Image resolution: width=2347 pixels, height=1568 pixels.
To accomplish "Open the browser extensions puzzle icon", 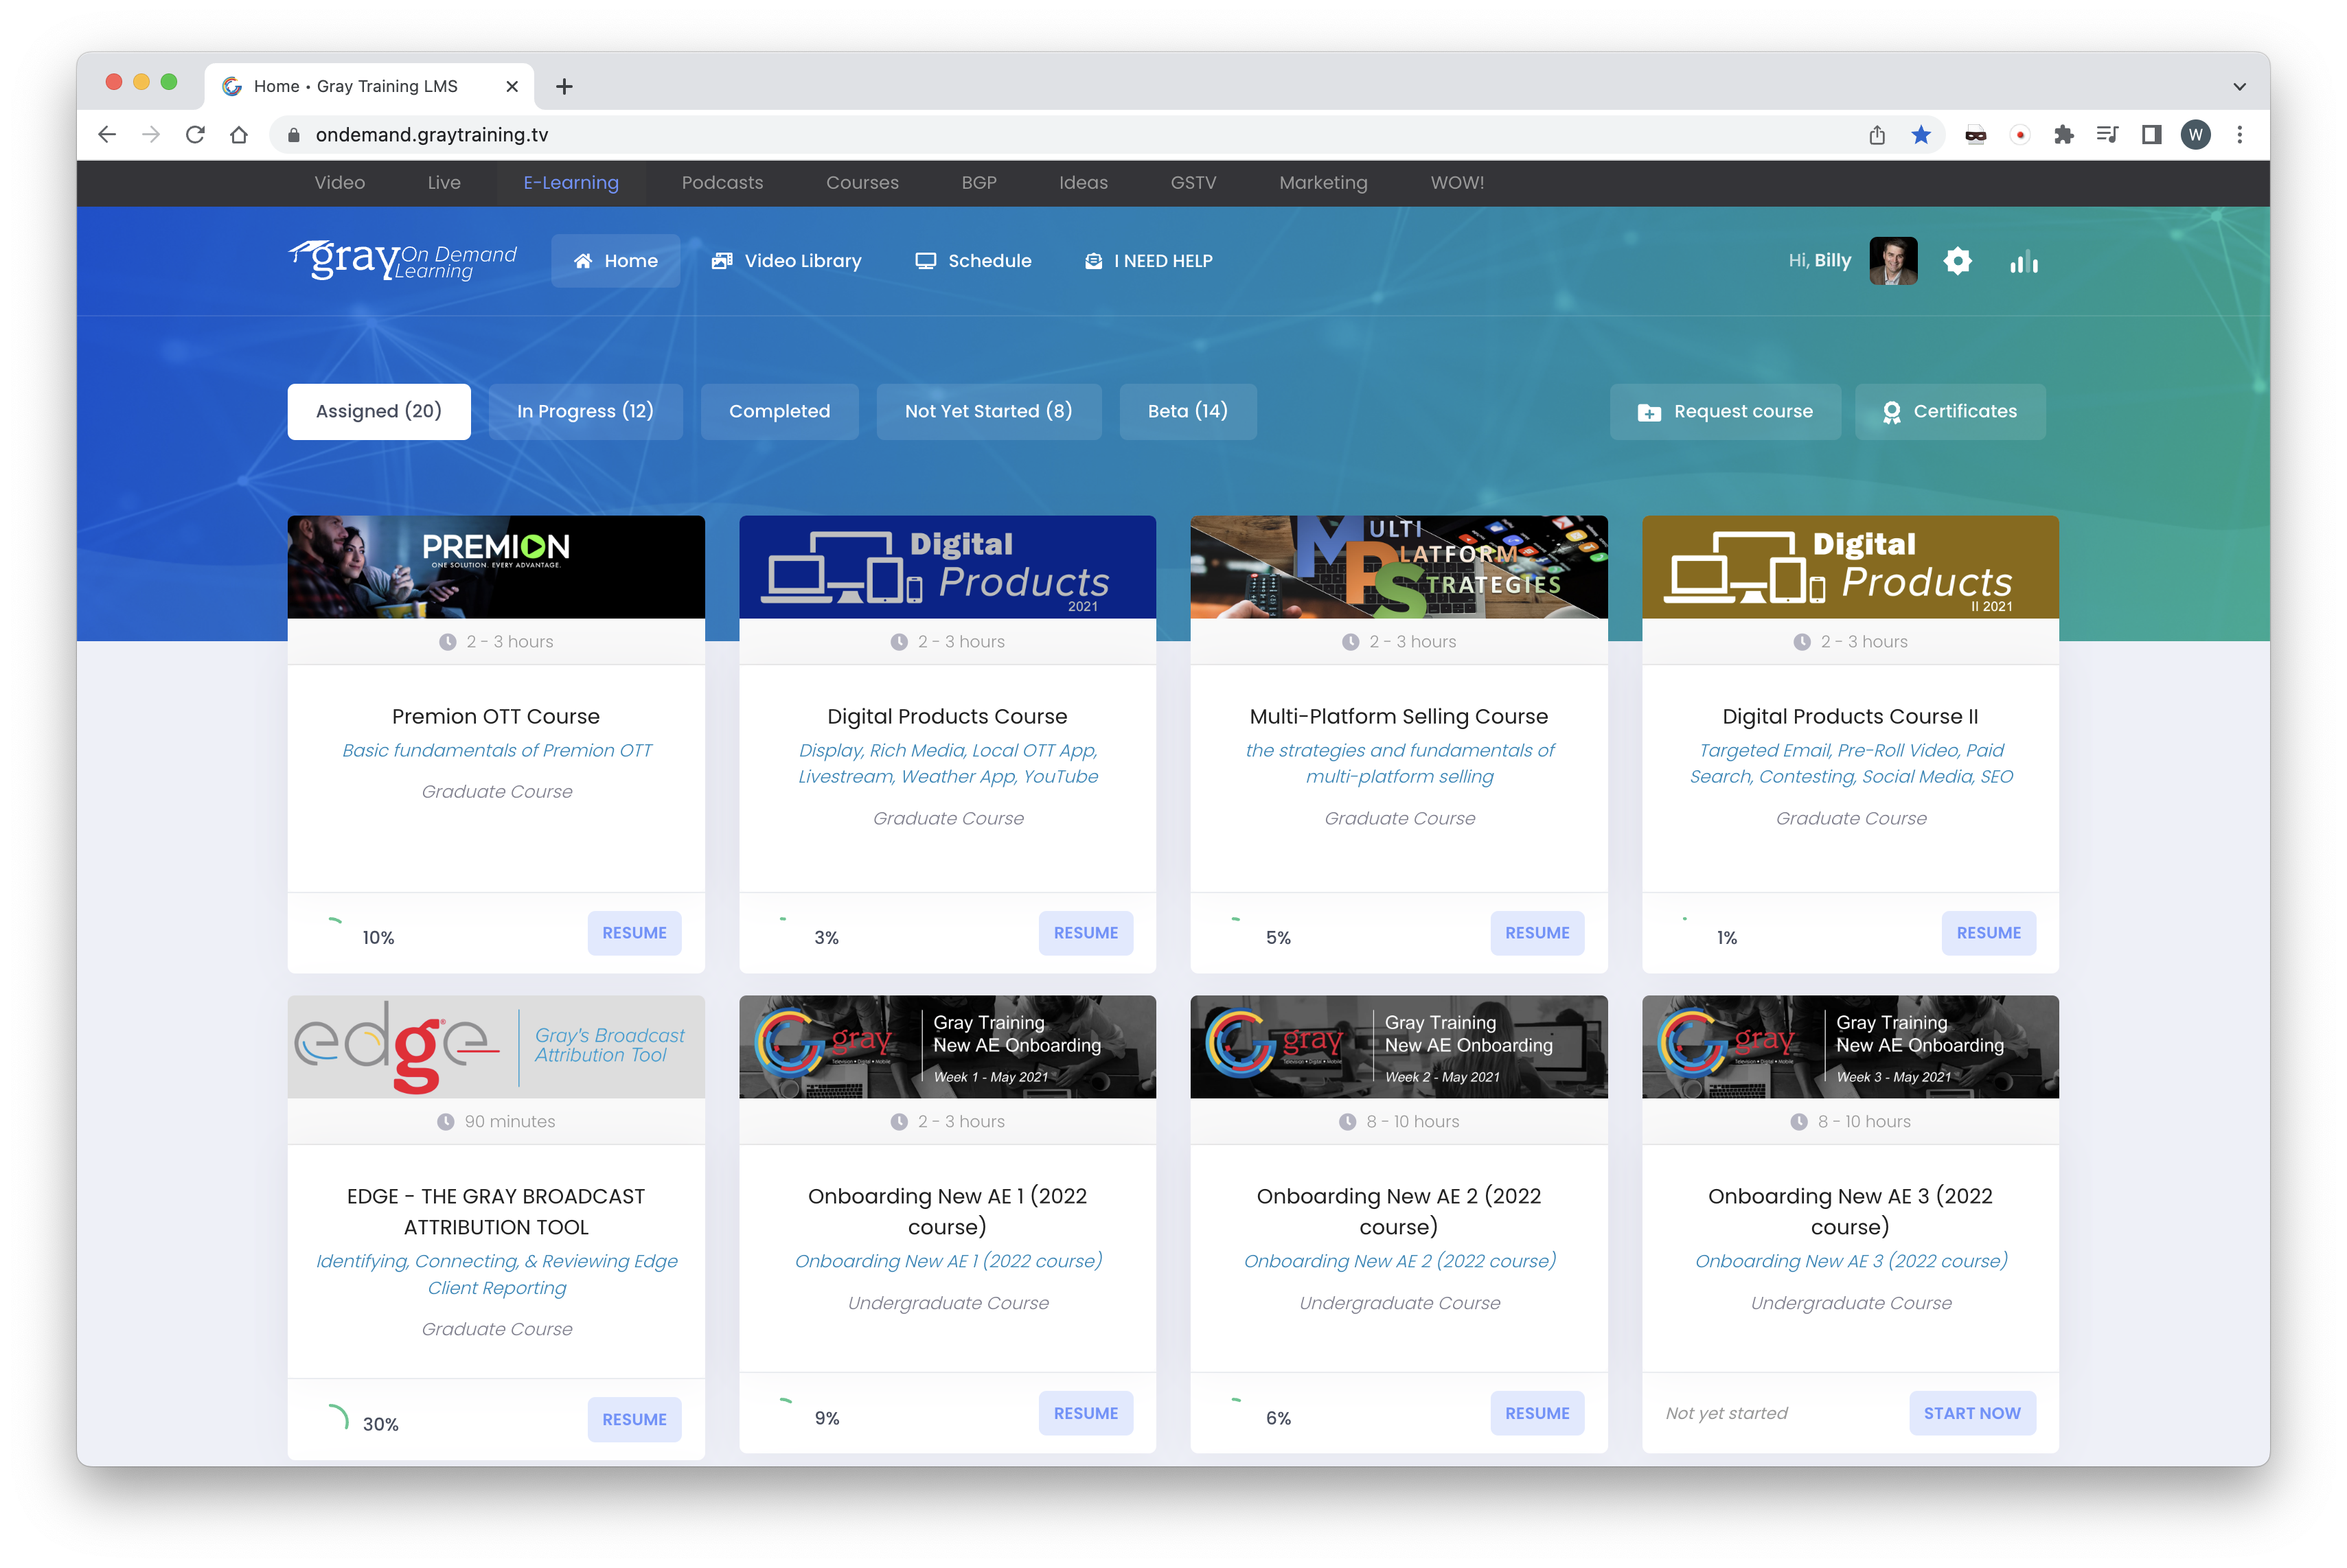I will [2063, 135].
